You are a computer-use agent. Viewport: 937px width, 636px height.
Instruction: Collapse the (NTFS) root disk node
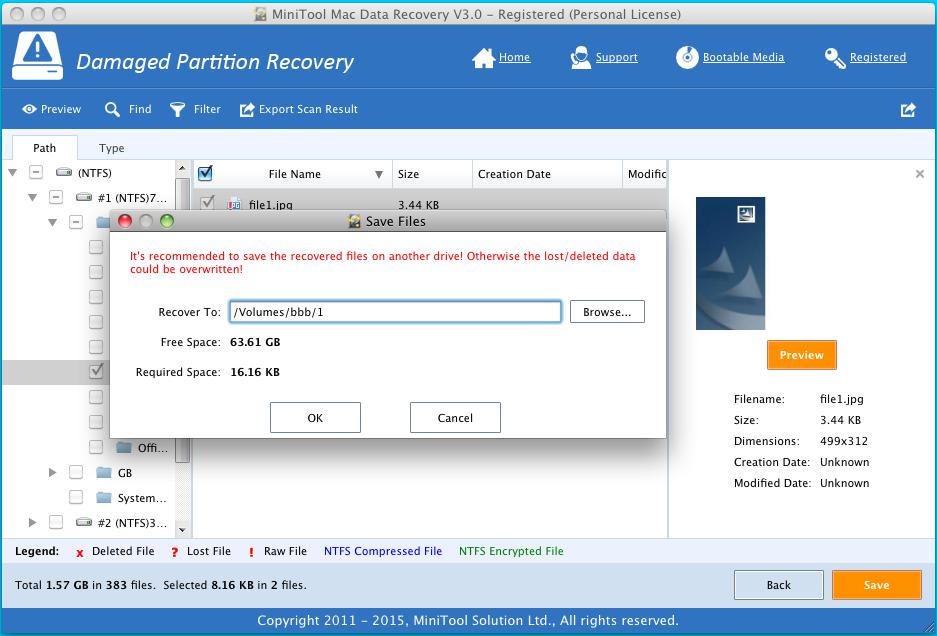coord(13,173)
